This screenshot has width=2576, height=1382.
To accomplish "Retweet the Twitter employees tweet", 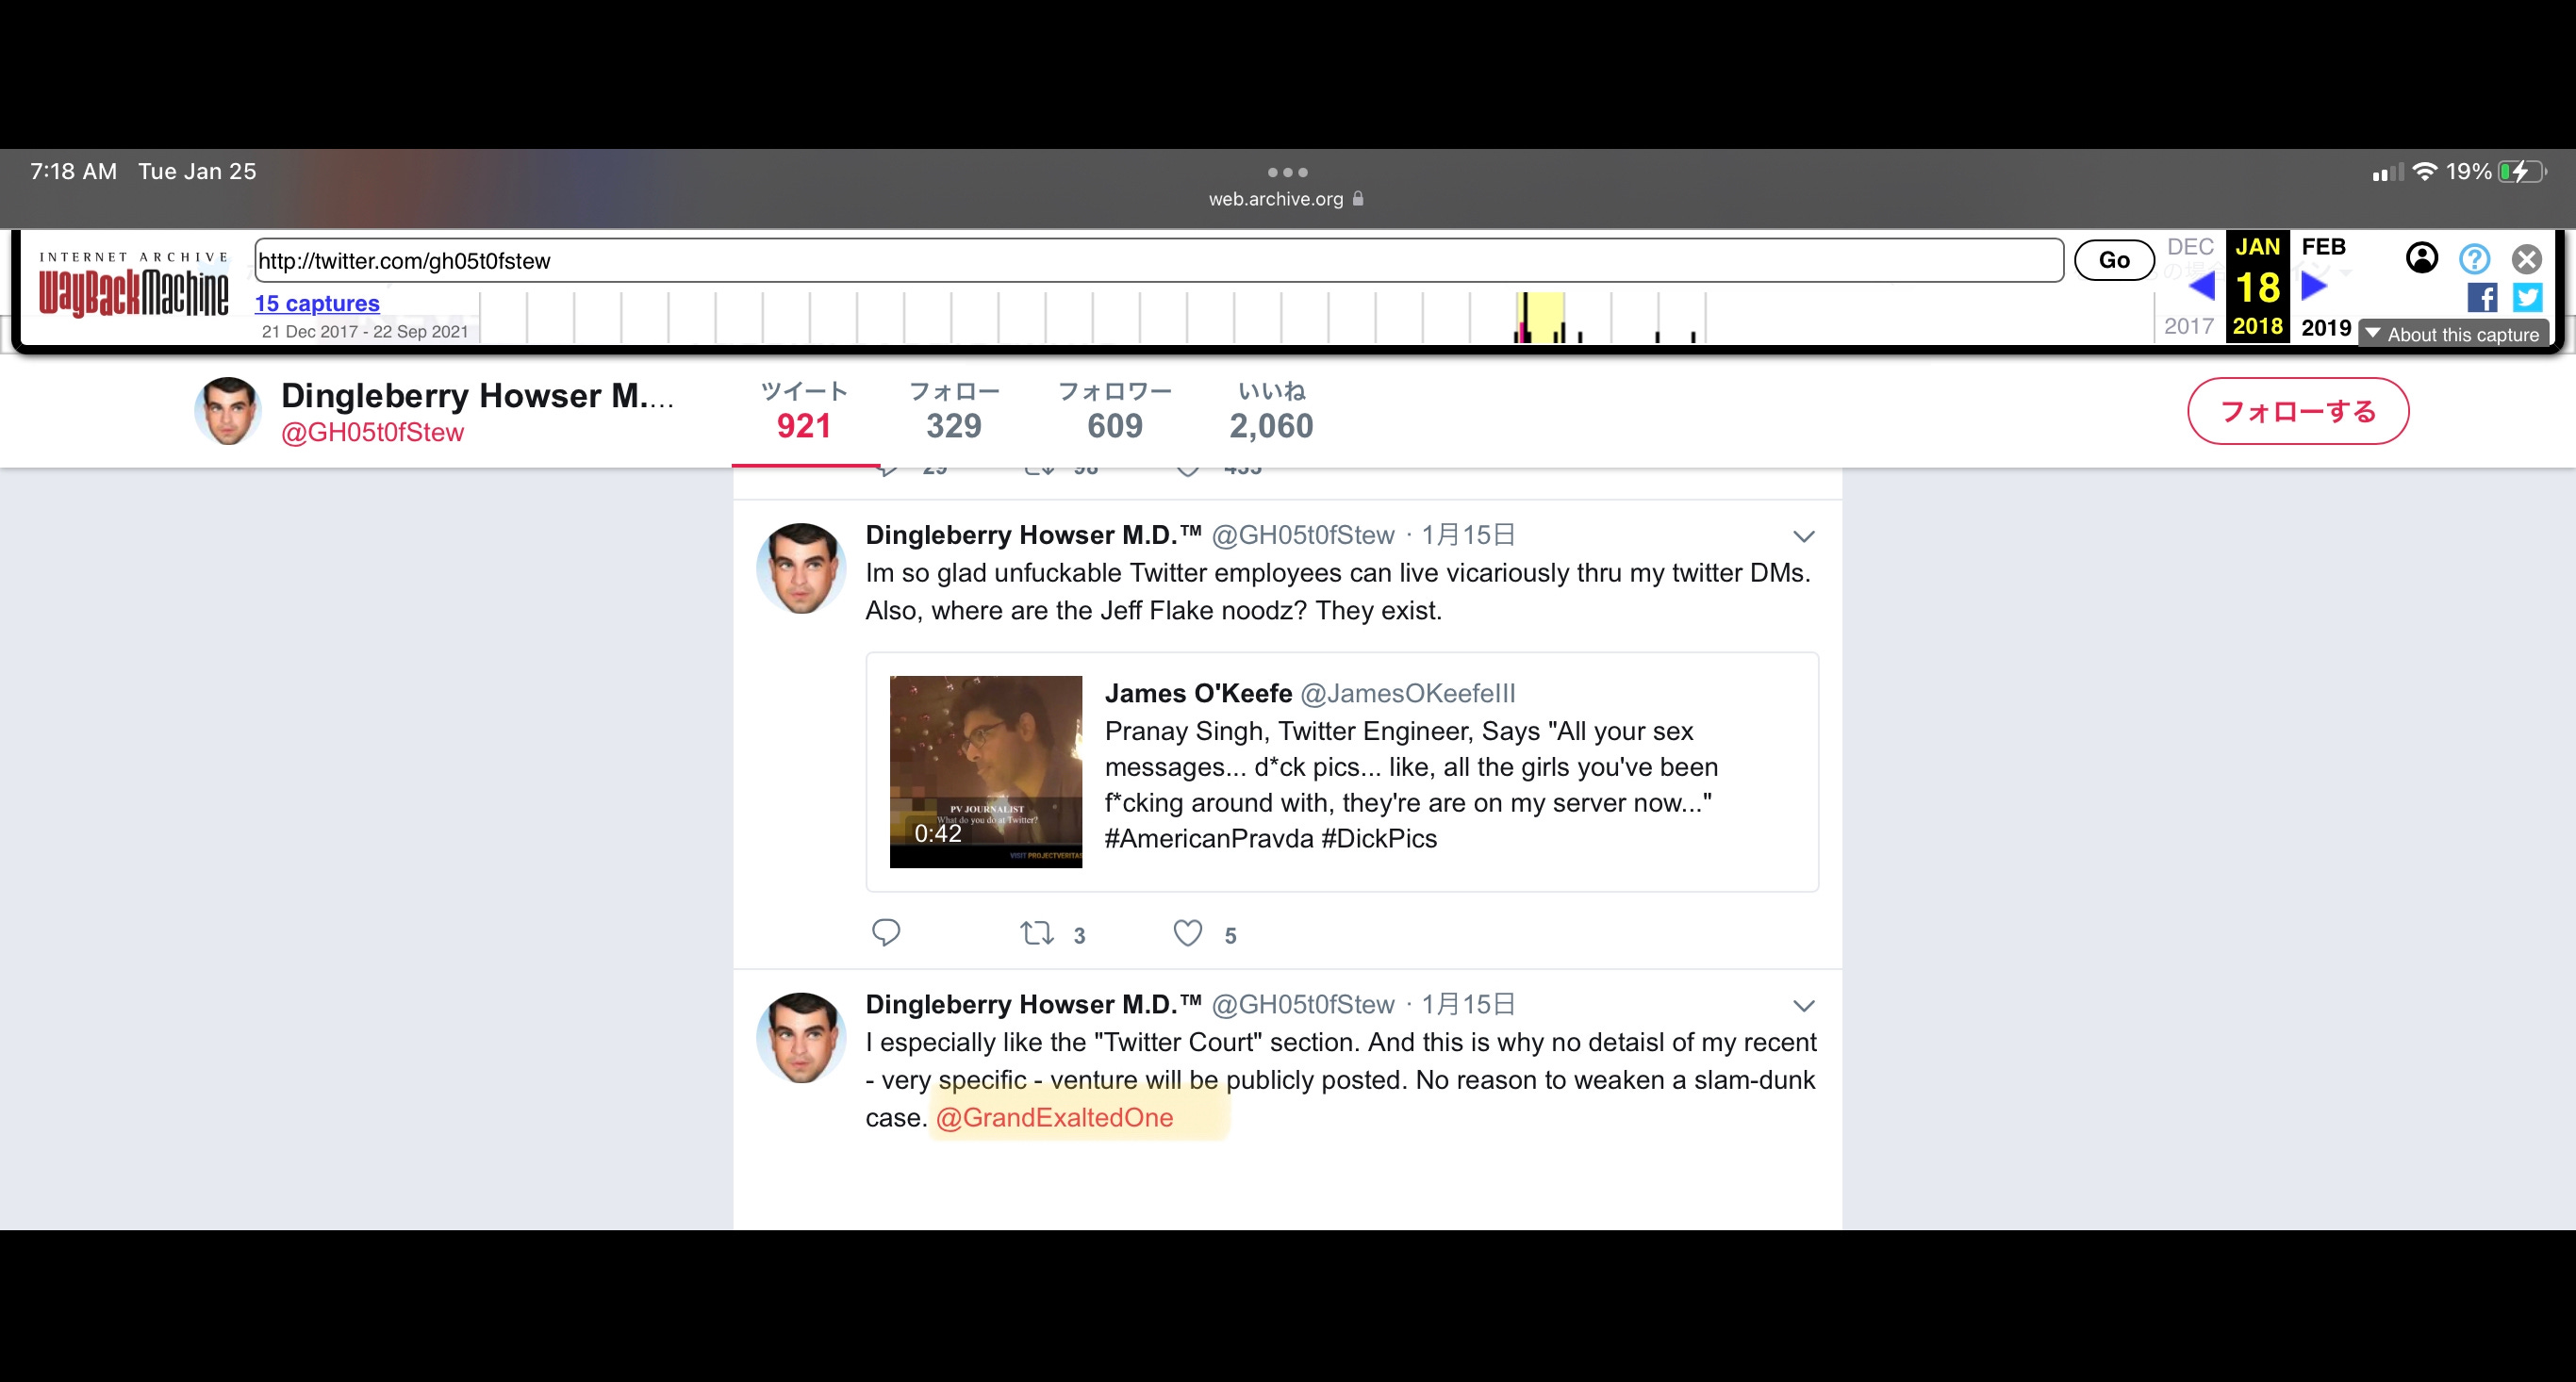I will click(1037, 933).
